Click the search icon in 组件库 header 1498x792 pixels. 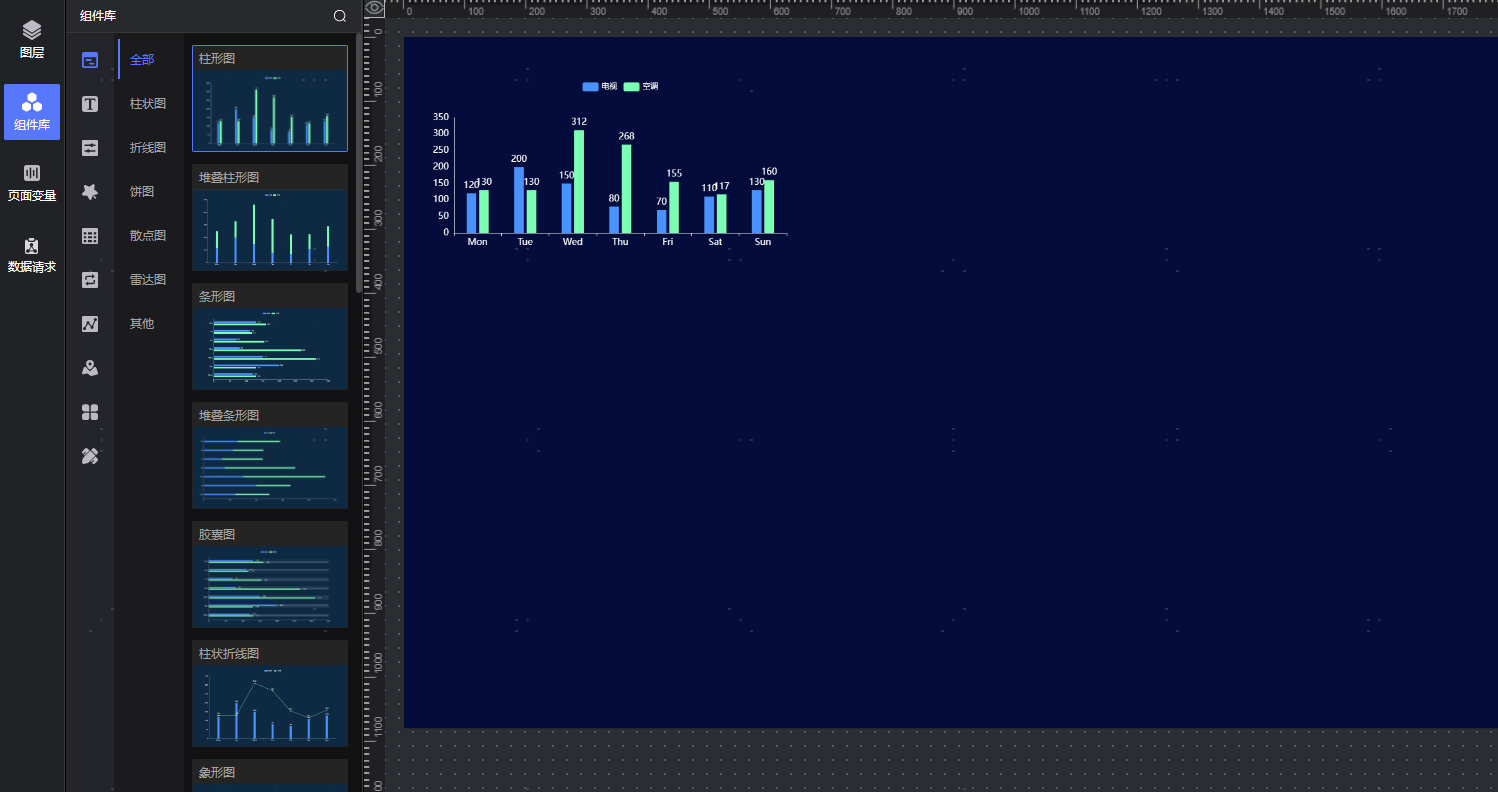tap(340, 16)
